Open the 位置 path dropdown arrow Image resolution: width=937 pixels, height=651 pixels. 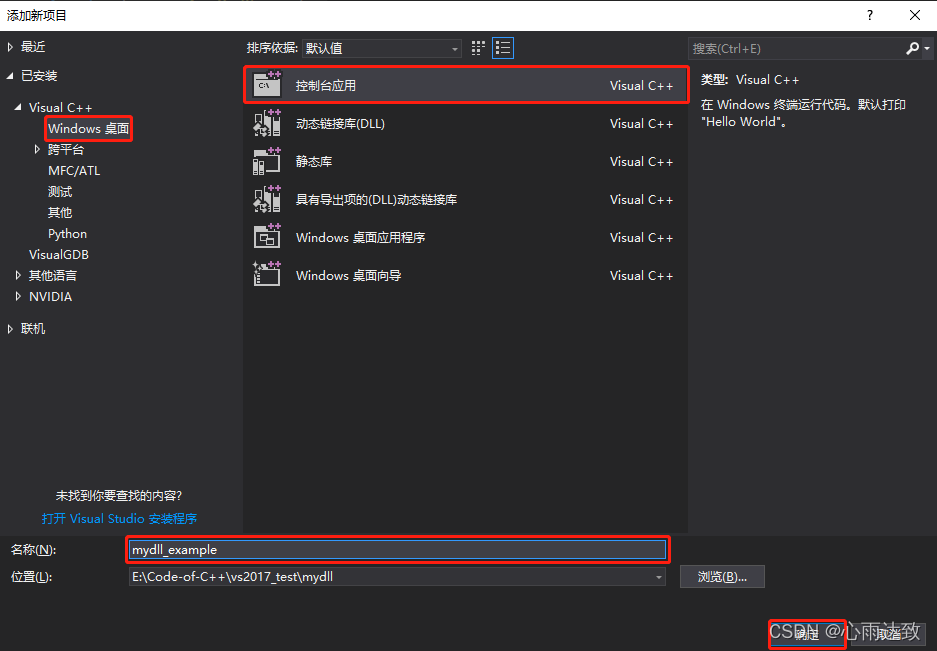point(658,577)
